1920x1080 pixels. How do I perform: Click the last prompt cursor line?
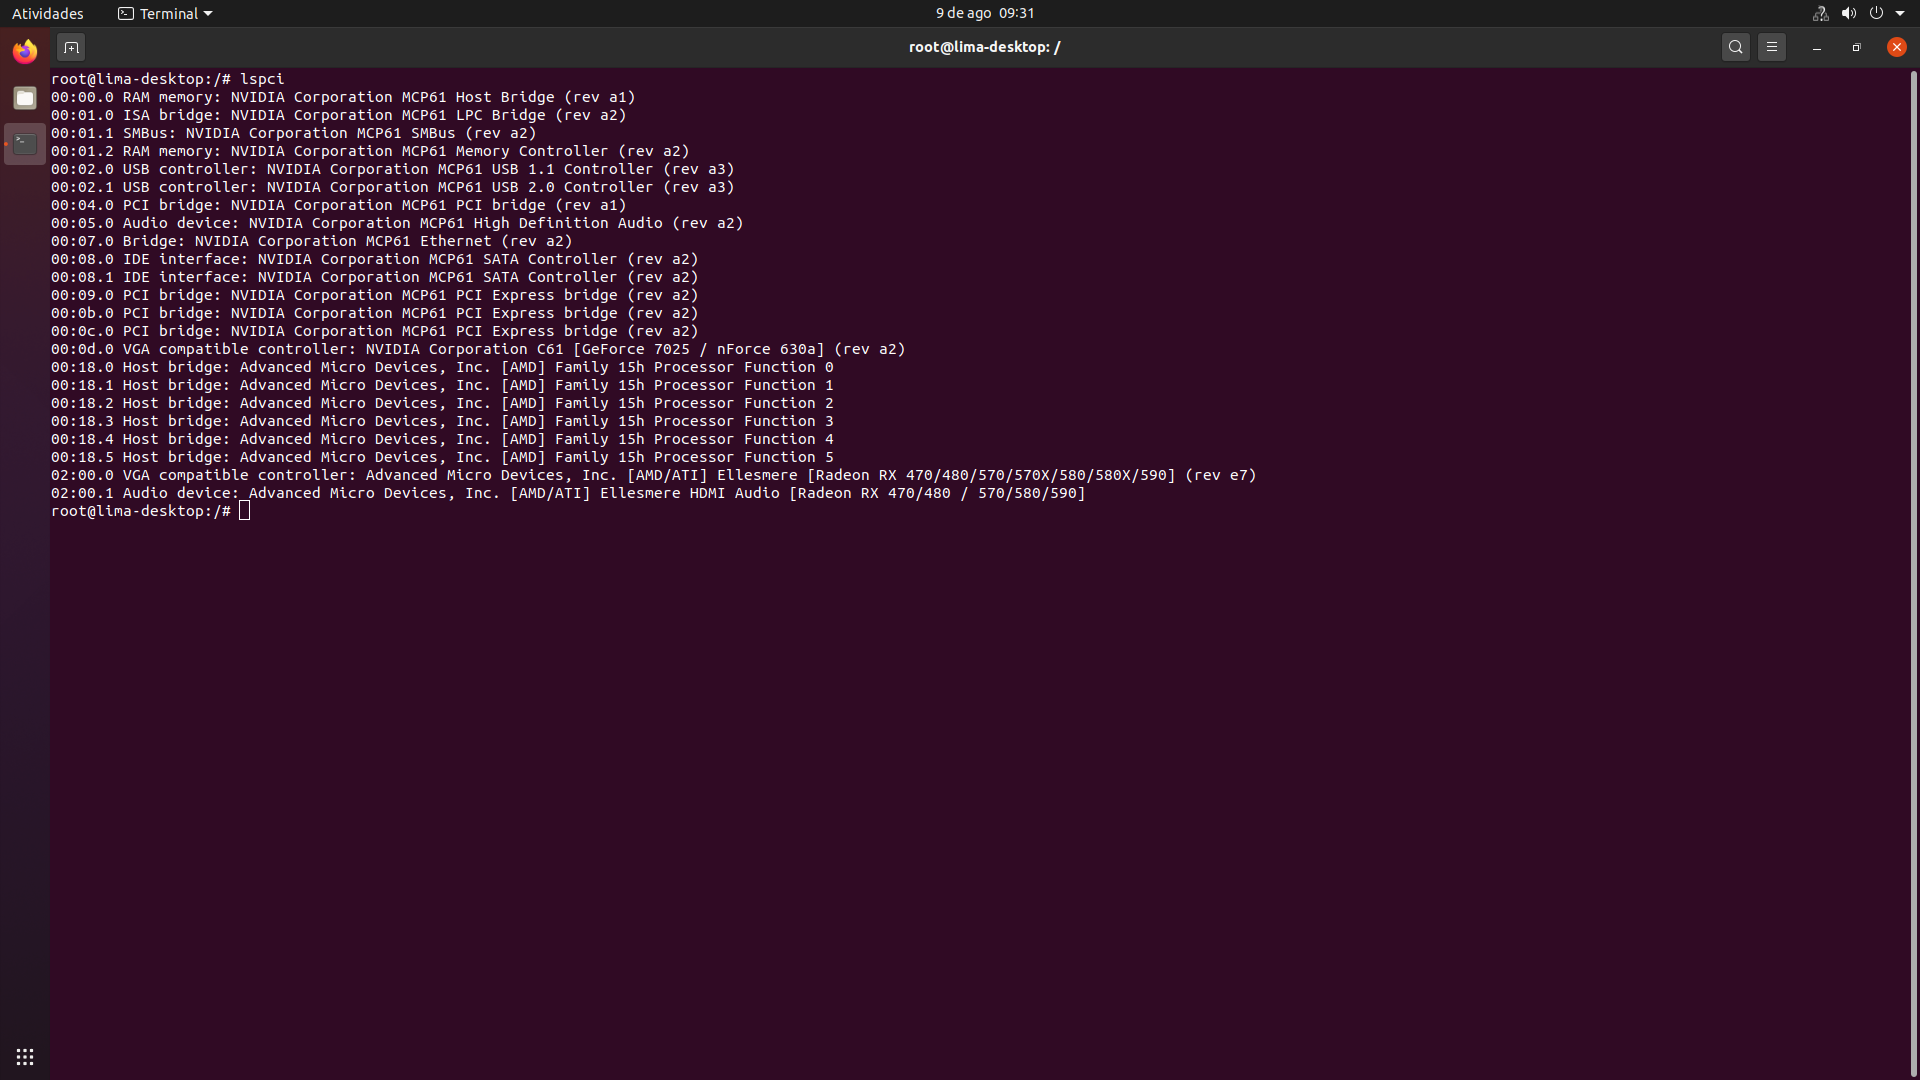pos(151,511)
